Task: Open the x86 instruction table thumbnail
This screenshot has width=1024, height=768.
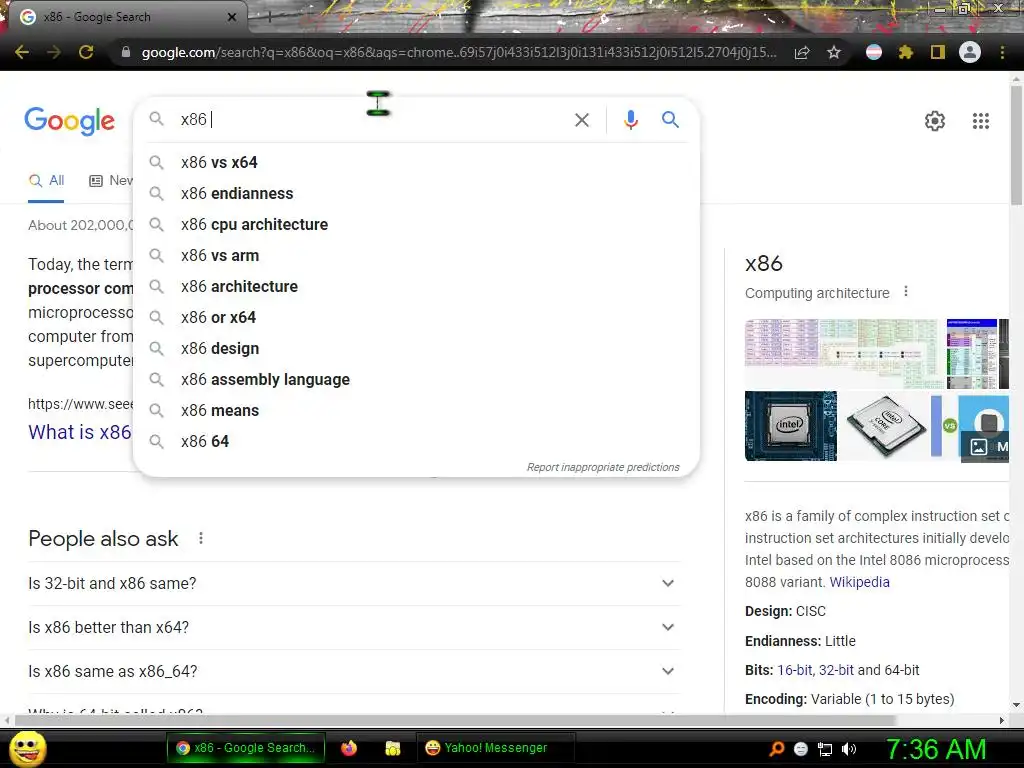Action: [x=844, y=354]
